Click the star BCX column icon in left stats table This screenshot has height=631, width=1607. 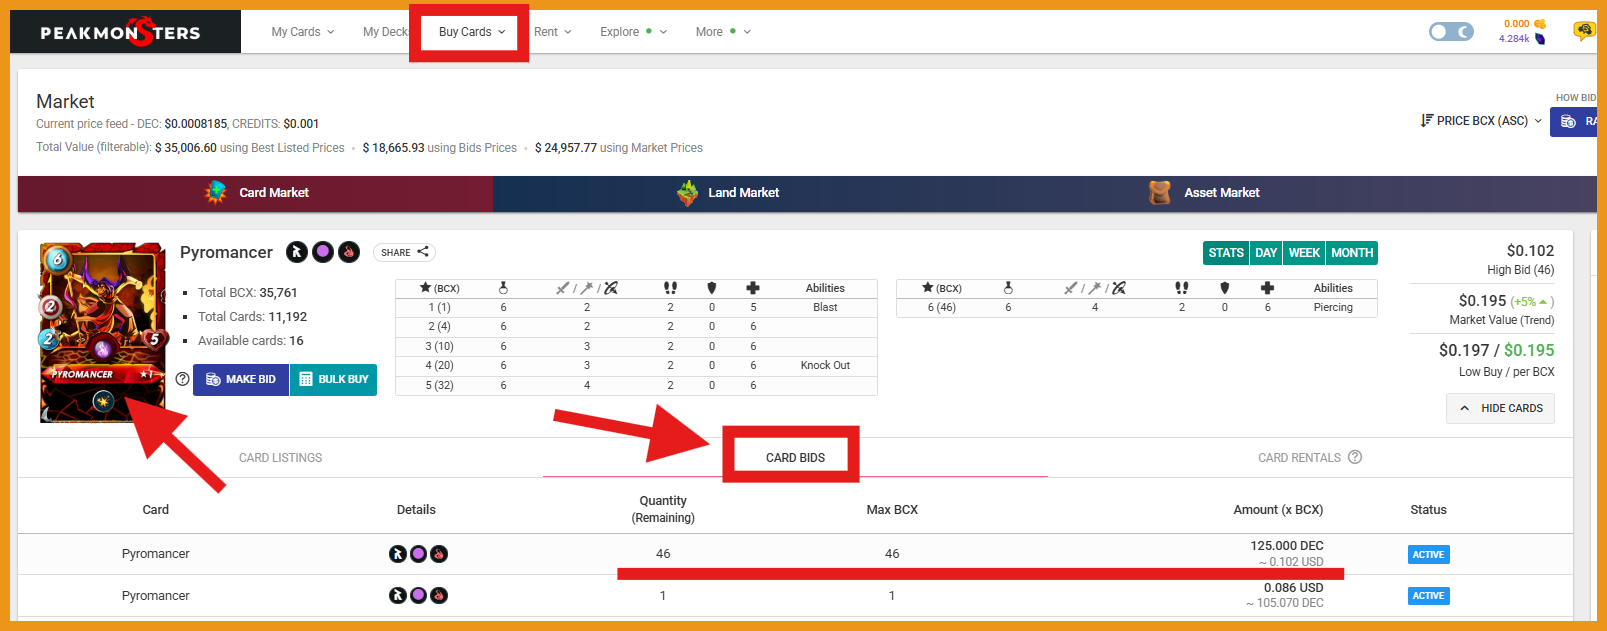pyautogui.click(x=425, y=287)
